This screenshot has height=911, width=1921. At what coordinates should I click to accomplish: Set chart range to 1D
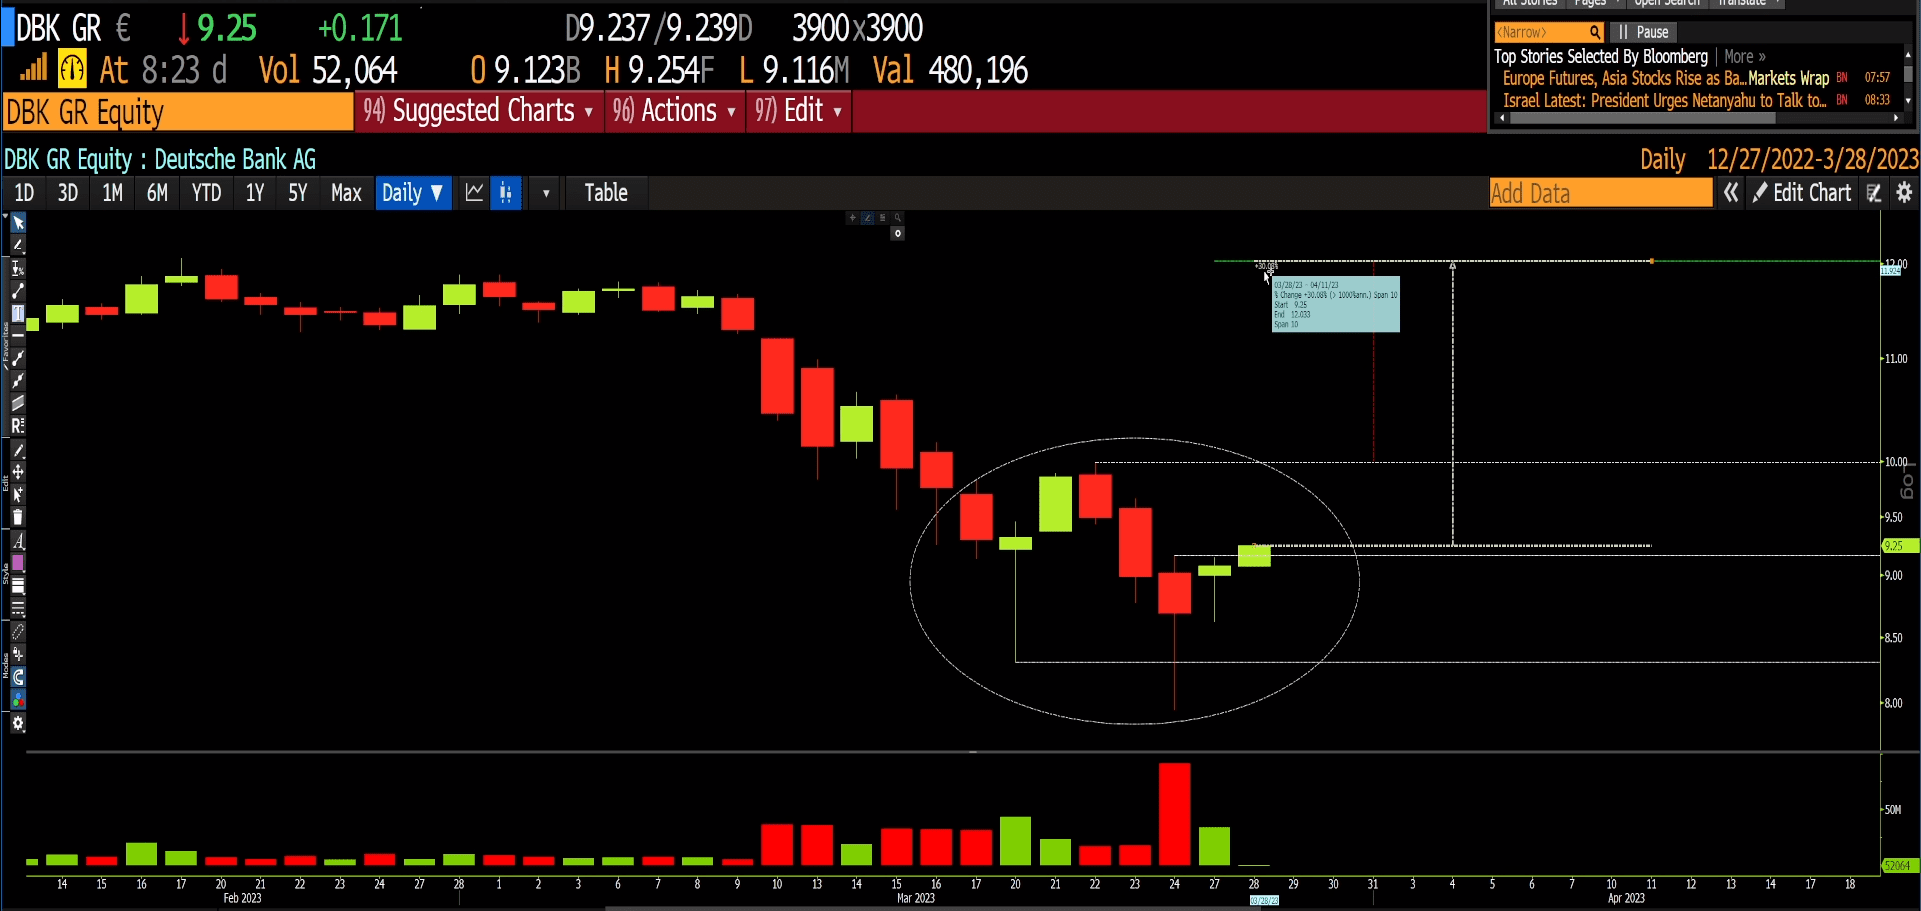(24, 193)
